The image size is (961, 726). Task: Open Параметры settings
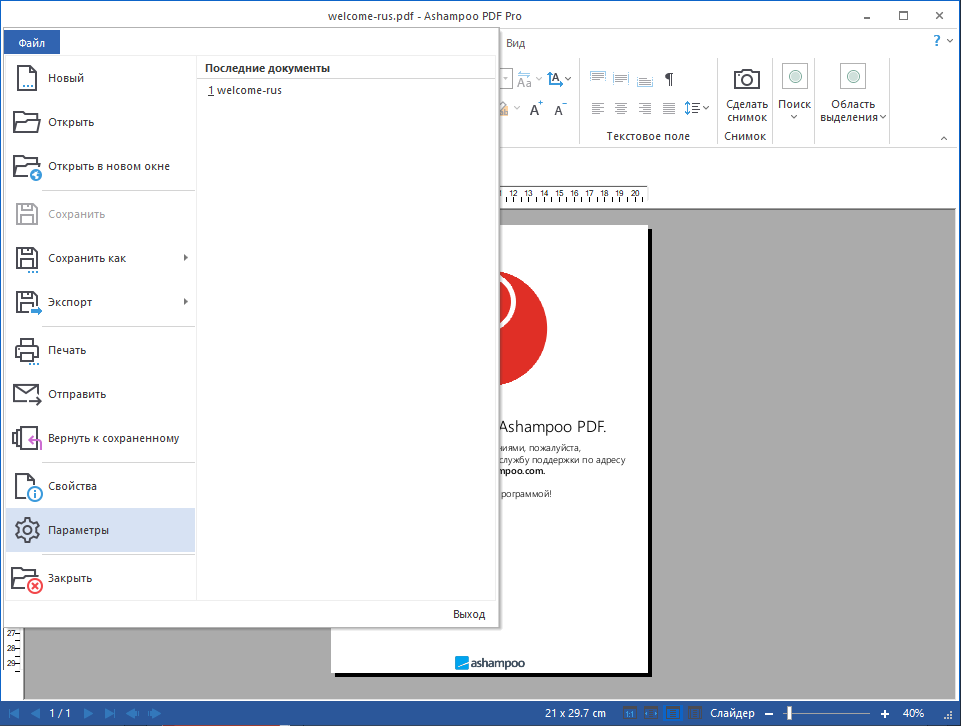[x=100, y=530]
